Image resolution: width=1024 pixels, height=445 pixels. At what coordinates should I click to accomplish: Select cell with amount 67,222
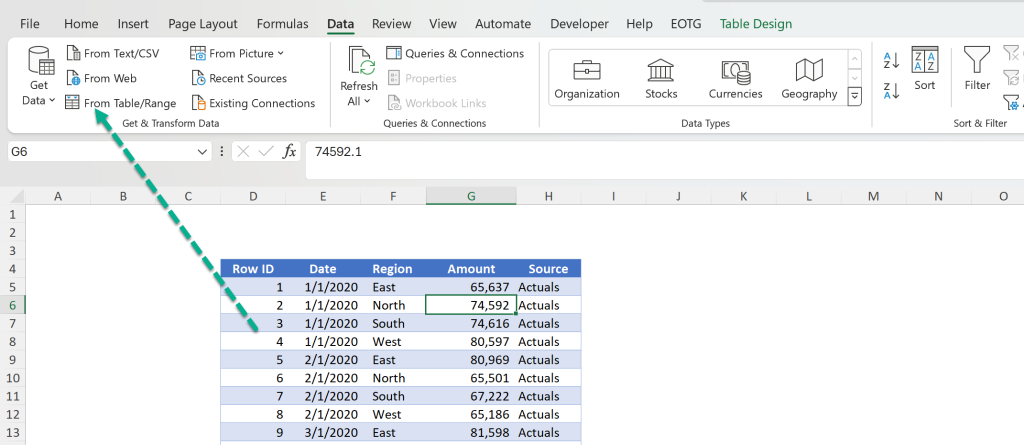coord(471,396)
